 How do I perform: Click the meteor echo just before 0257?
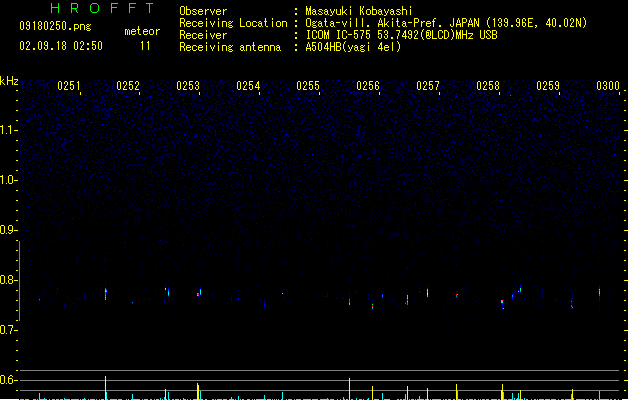click(x=428, y=292)
